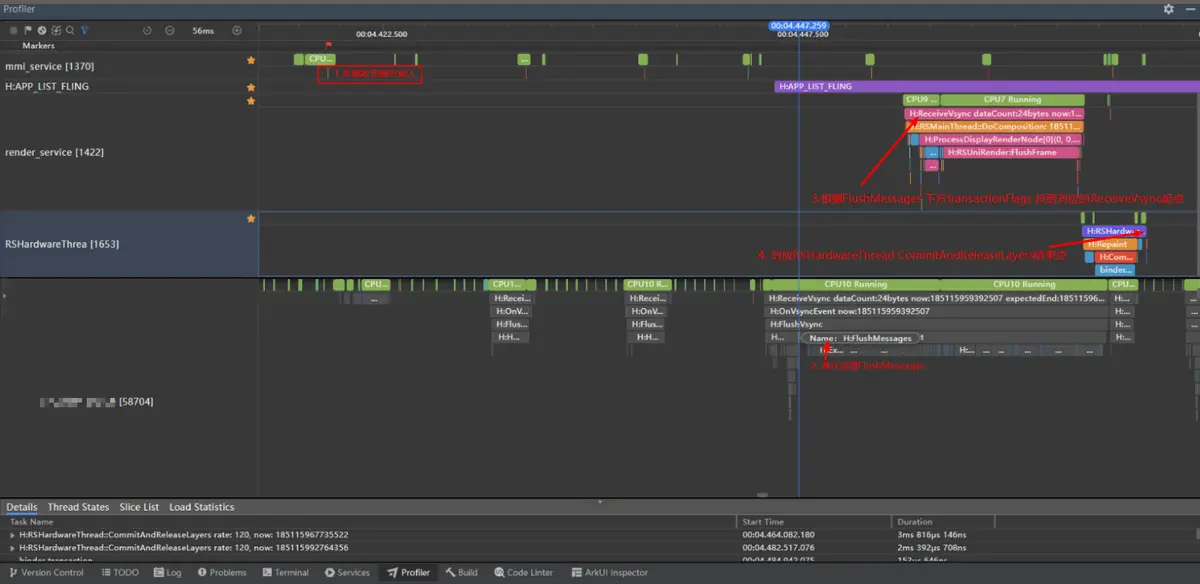The height and width of the screenshot is (584, 1200).
Task: Open the Terminal tool window
Action: [x=285, y=573]
